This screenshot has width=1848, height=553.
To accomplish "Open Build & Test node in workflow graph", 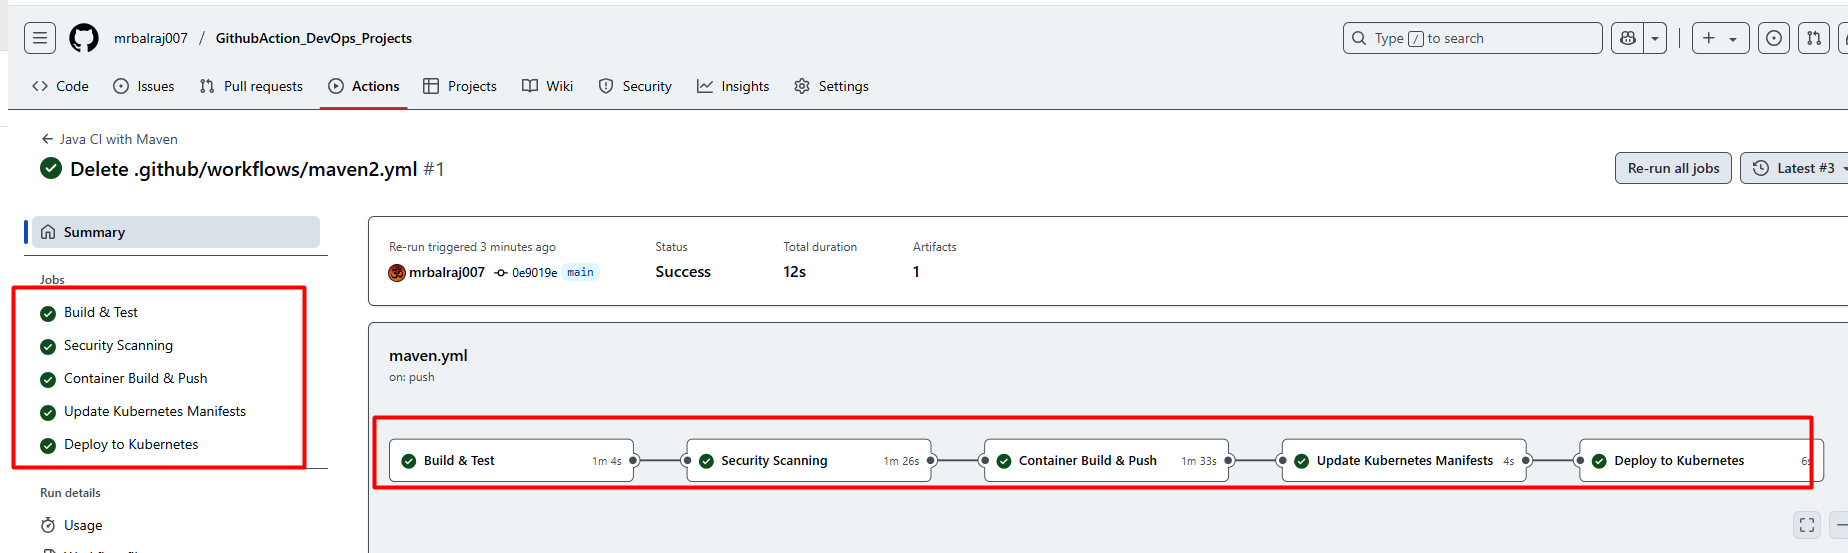I will point(511,461).
